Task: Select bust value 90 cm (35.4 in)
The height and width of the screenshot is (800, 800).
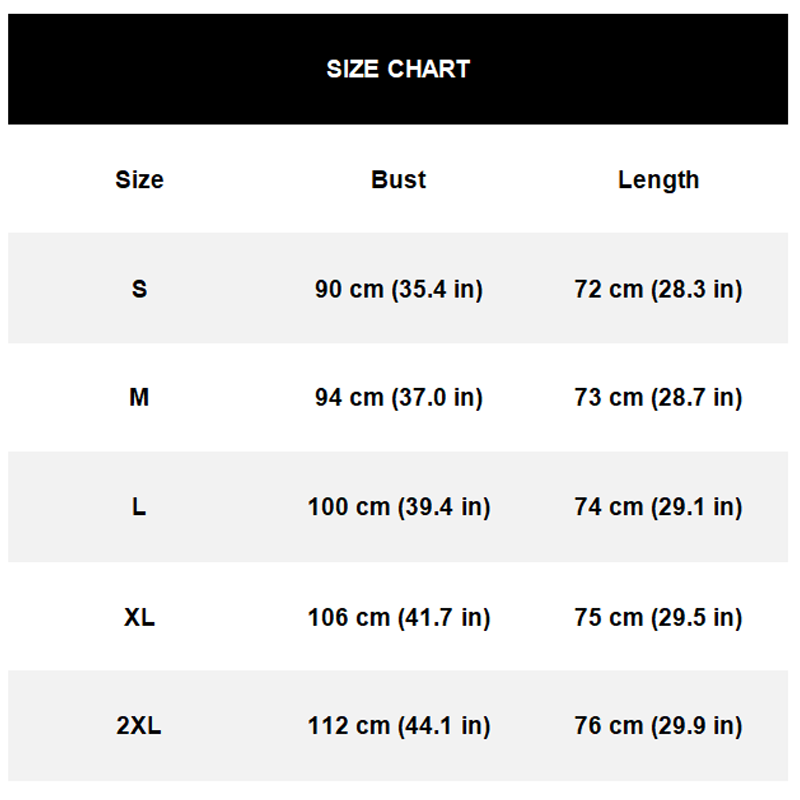Action: coord(398,289)
